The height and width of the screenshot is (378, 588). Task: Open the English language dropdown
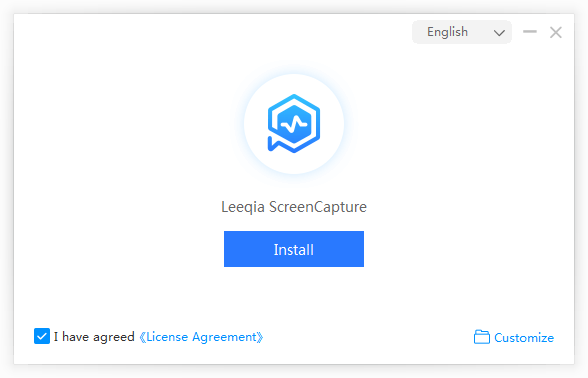click(462, 32)
